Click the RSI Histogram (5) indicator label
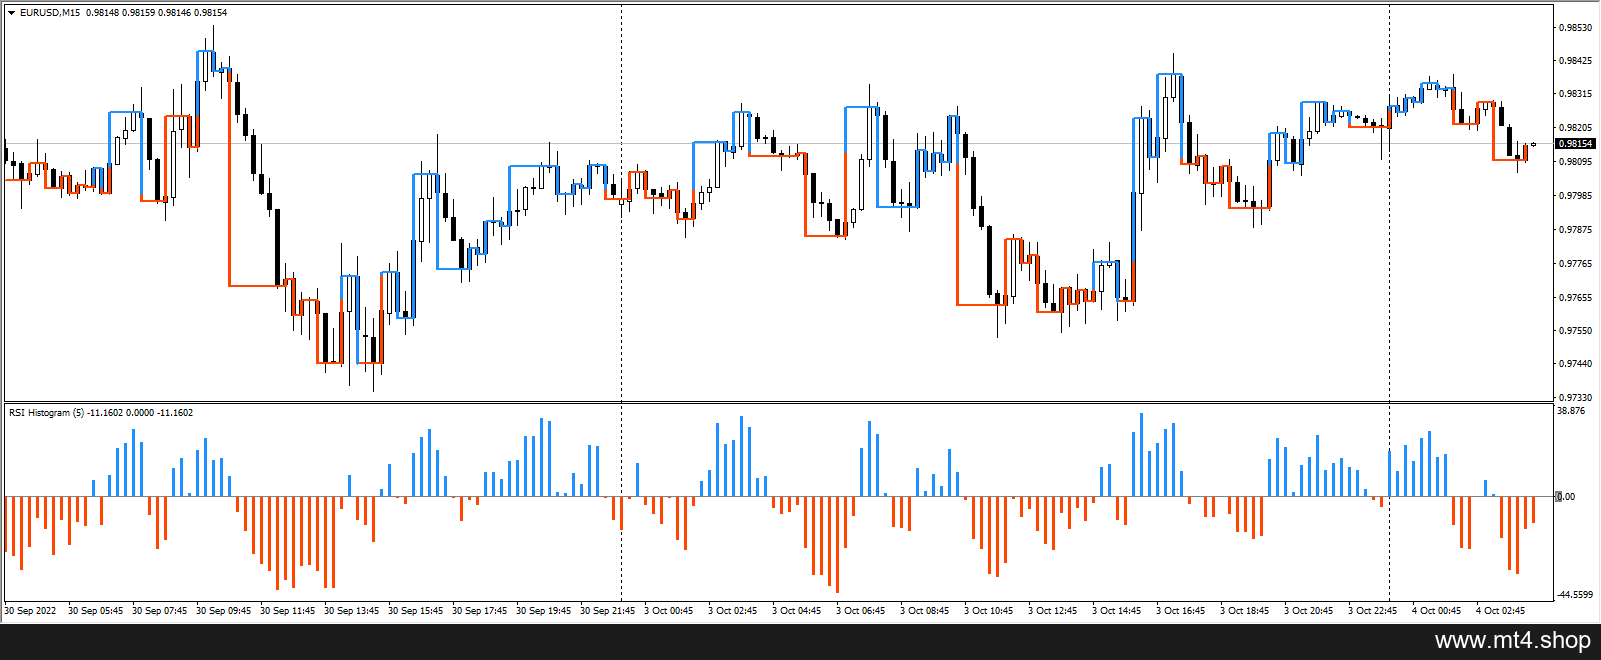Screen dimensions: 1601x660 46,413
